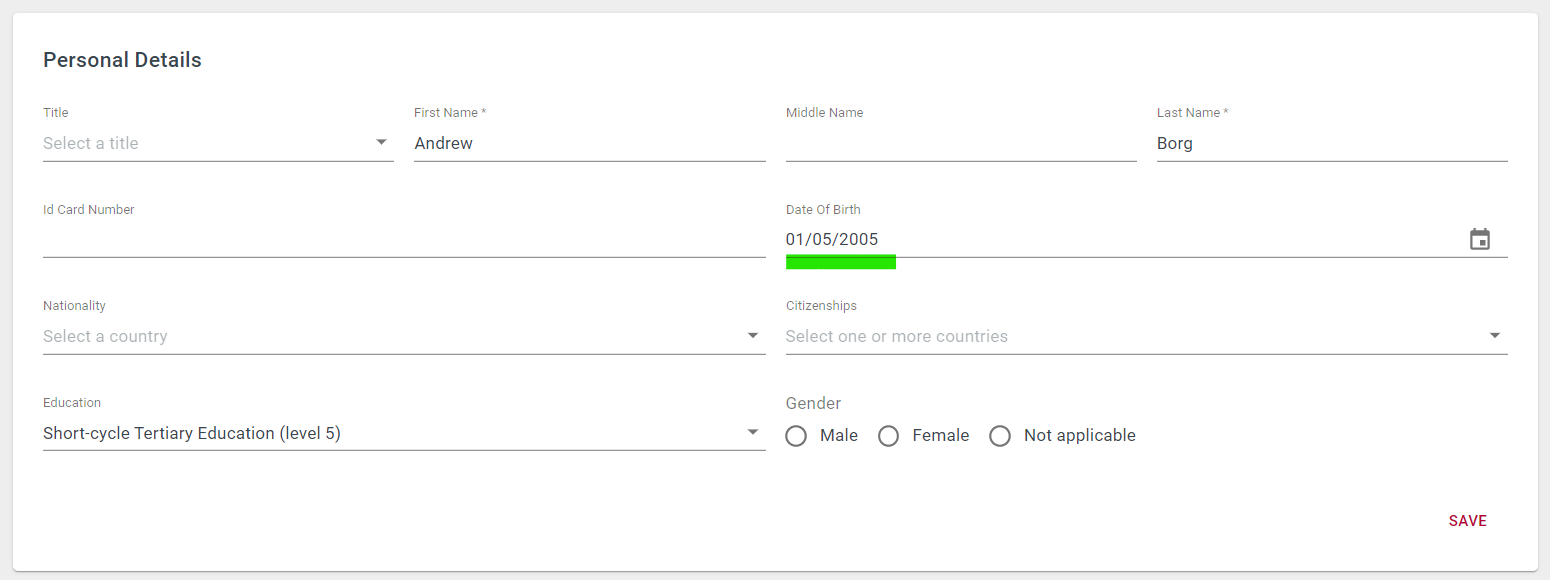Viewport: 1550px width, 580px height.
Task: Click the Education dropdown arrow
Action: (753, 433)
